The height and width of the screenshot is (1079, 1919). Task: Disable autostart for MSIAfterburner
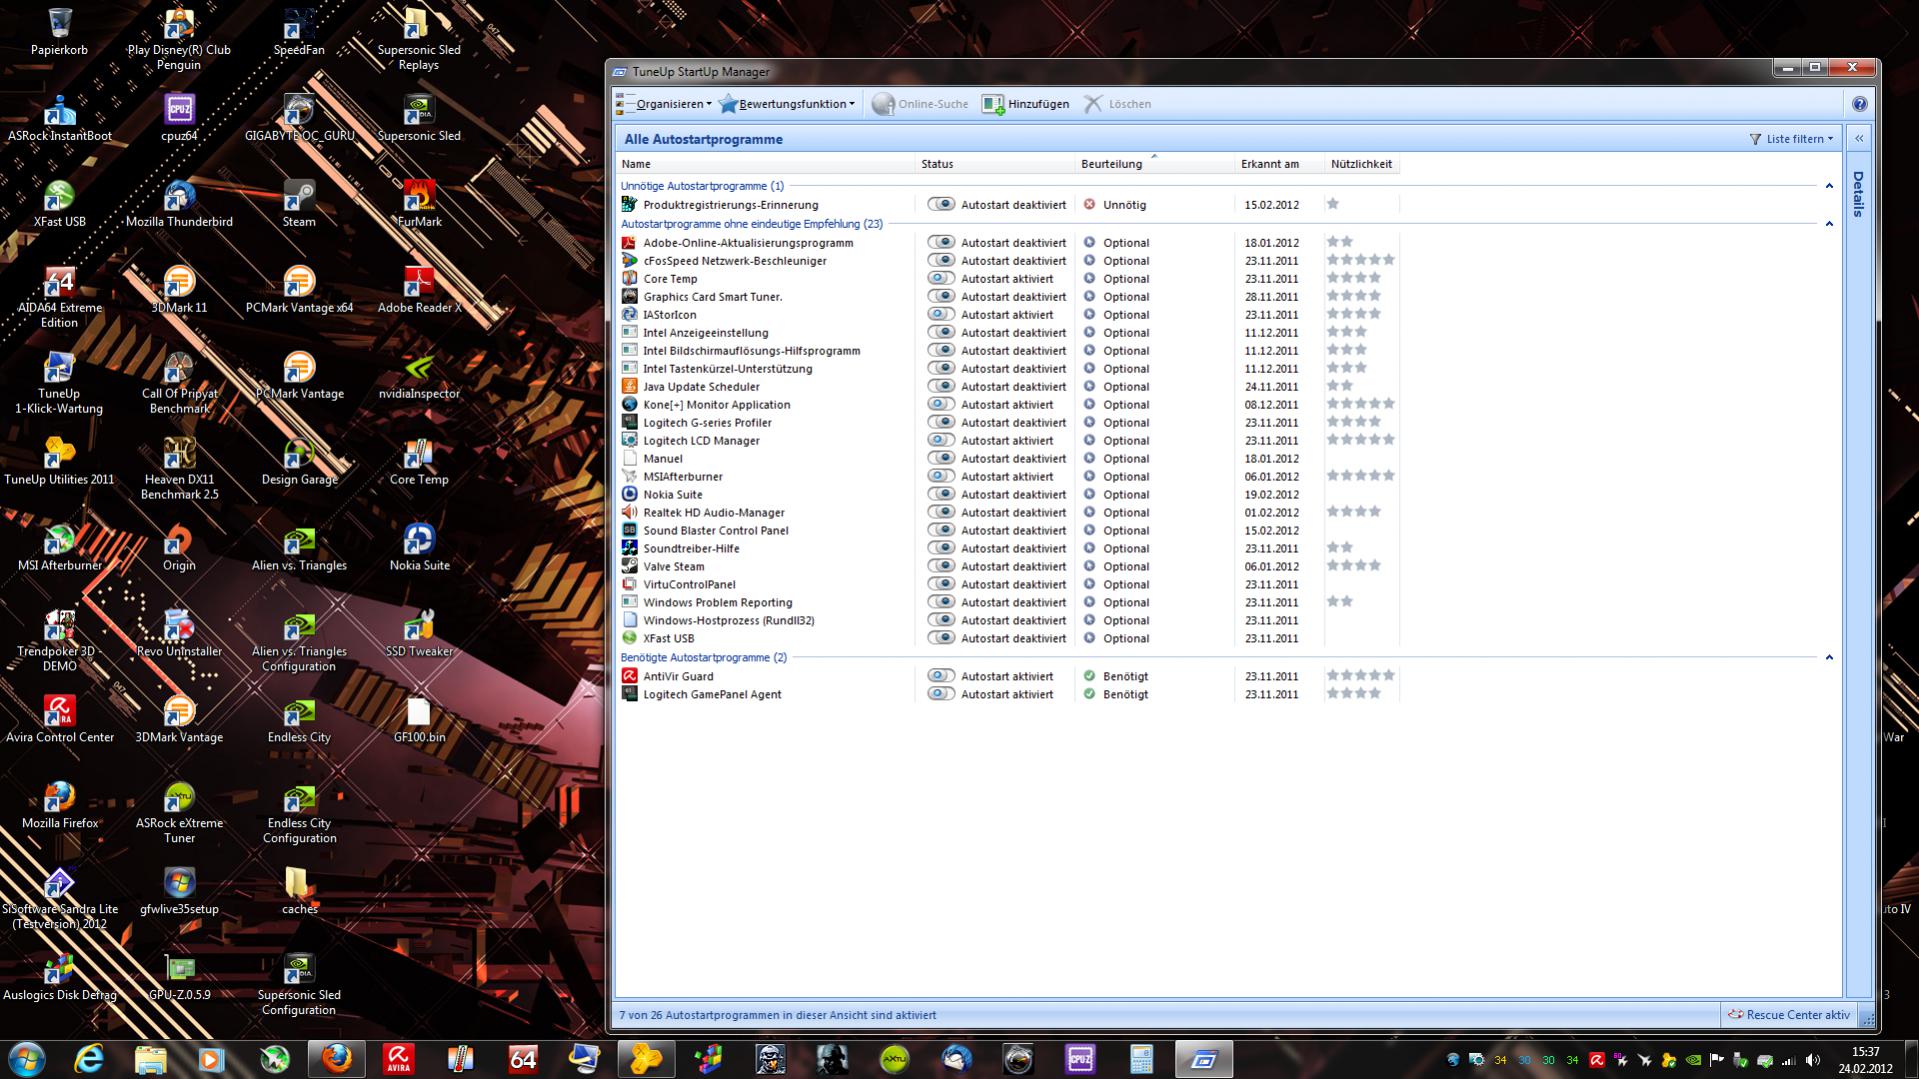pyautogui.click(x=940, y=476)
